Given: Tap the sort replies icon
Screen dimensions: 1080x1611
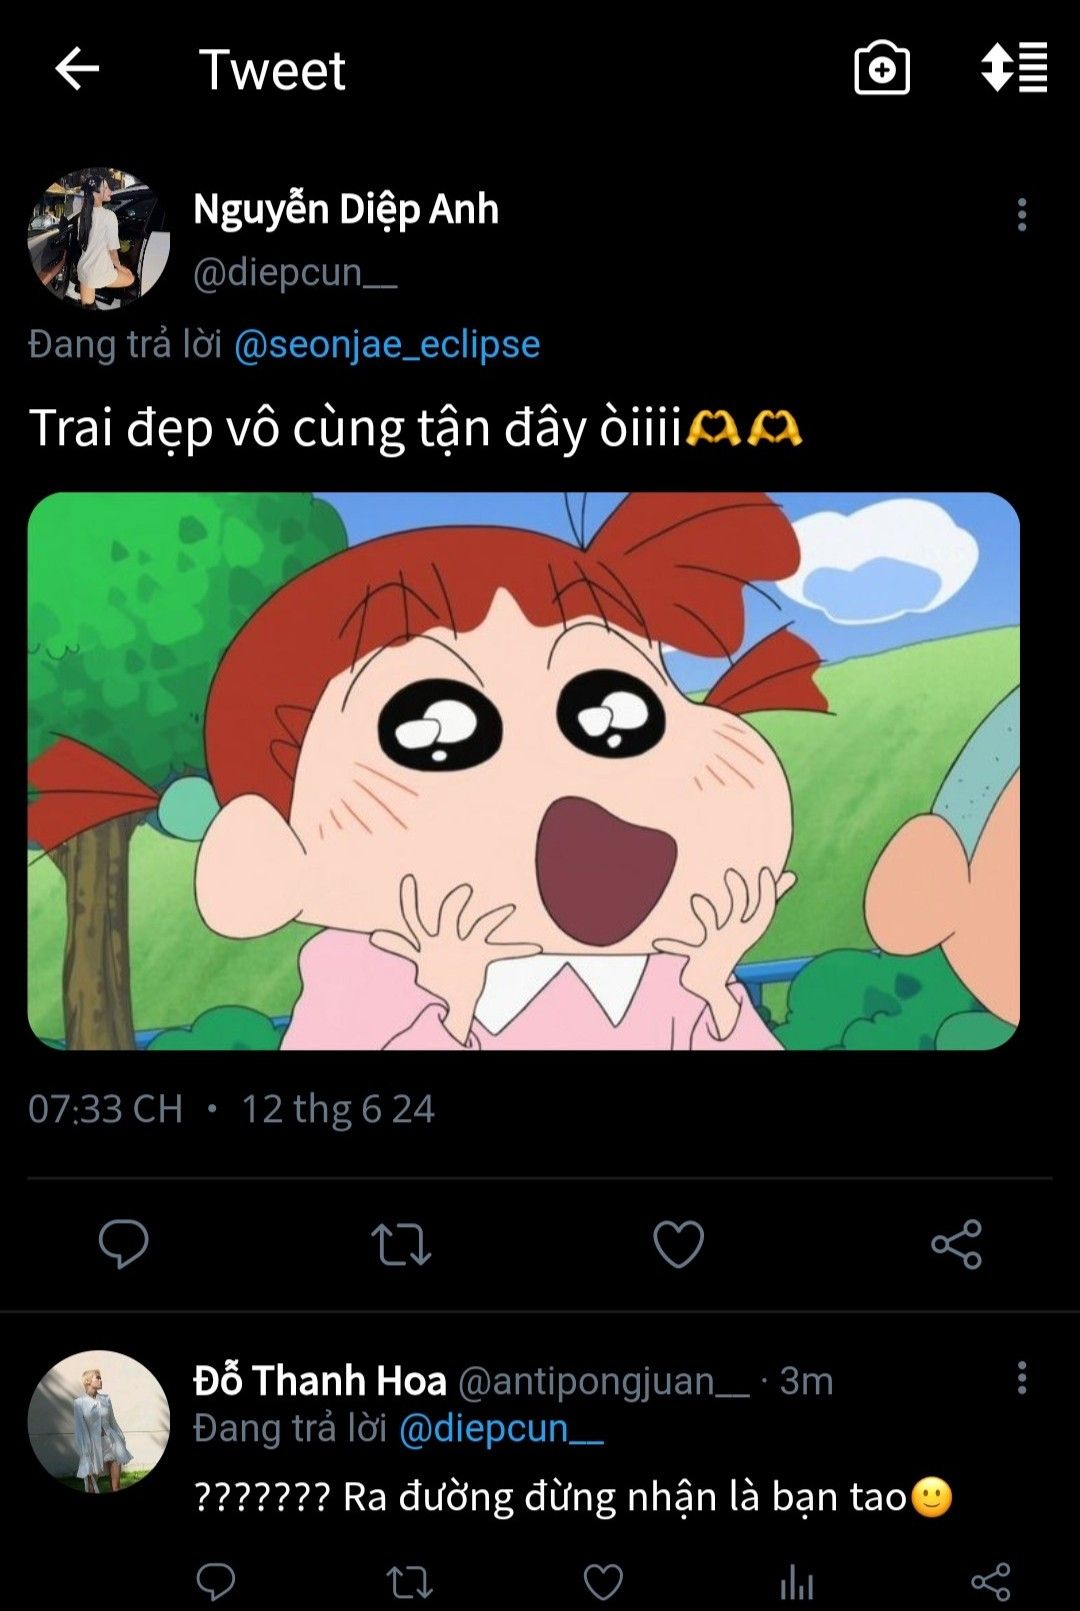Looking at the screenshot, I should (1013, 69).
